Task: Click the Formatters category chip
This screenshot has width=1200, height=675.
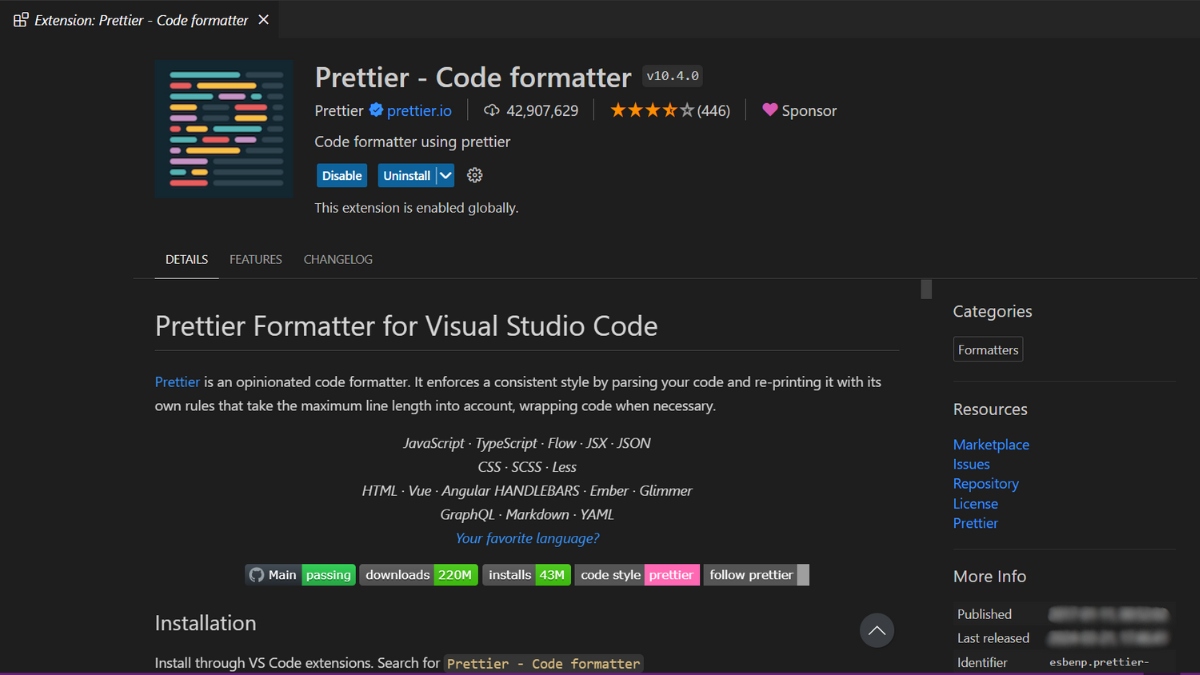Action: click(x=987, y=349)
